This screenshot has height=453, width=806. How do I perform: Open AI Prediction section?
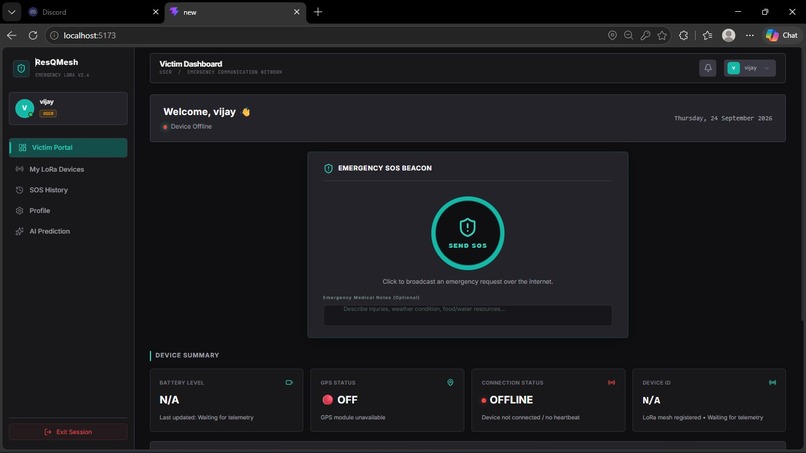tap(68, 231)
